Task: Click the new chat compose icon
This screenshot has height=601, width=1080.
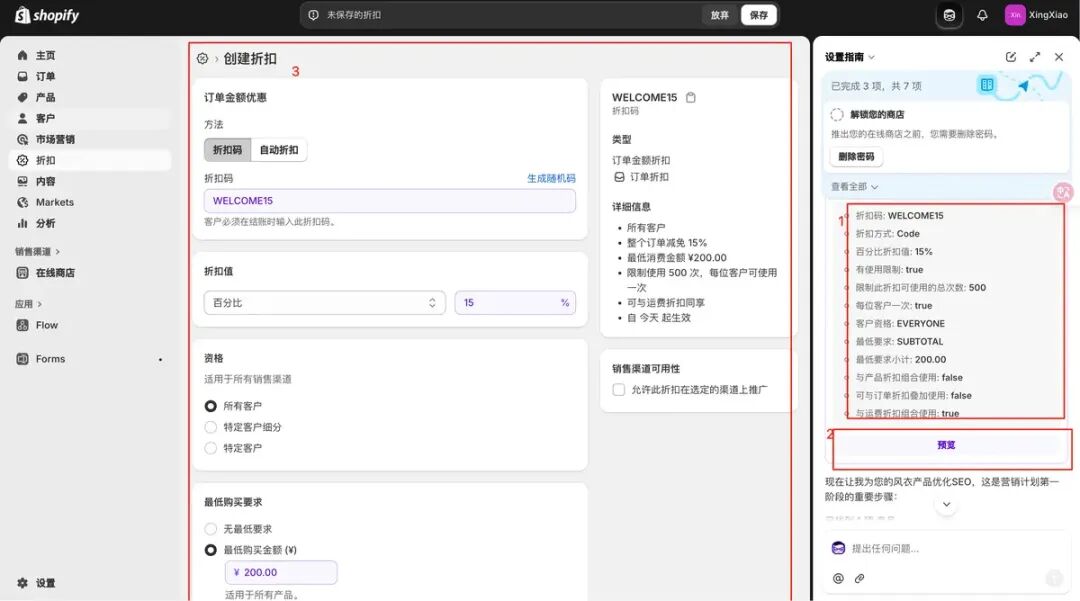Action: 1011,57
